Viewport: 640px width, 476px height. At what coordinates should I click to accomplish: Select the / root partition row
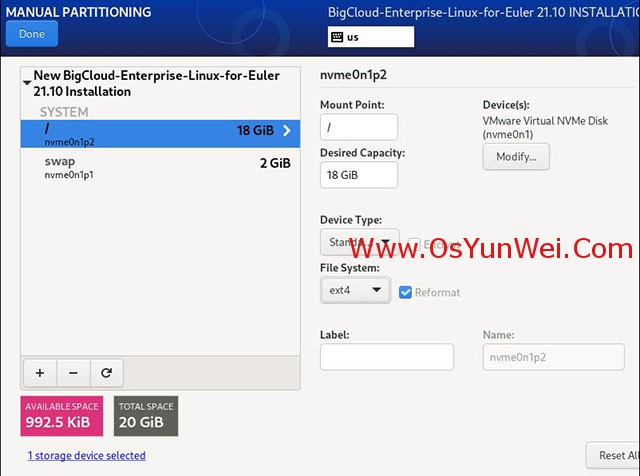tap(160, 133)
